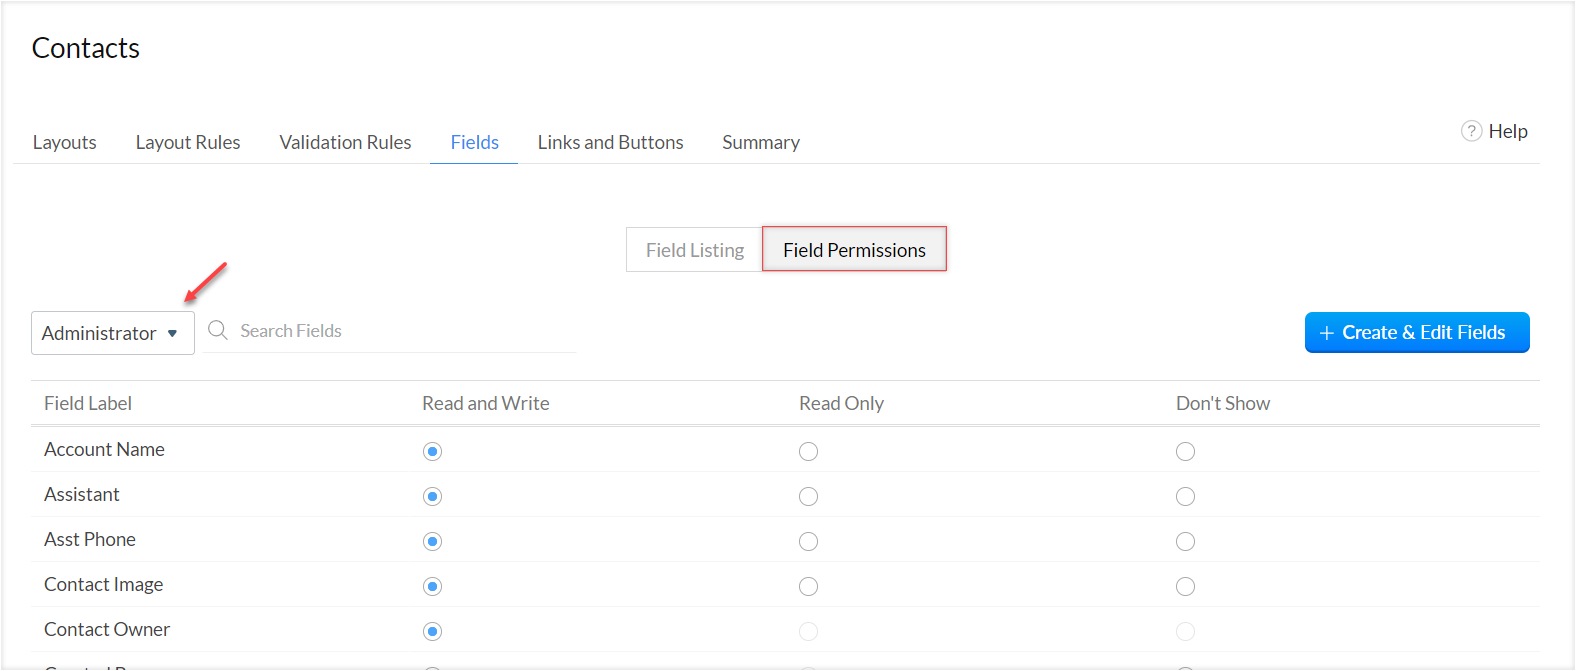1576x671 pixels.
Task: Switch to the Summary tab
Action: point(761,142)
